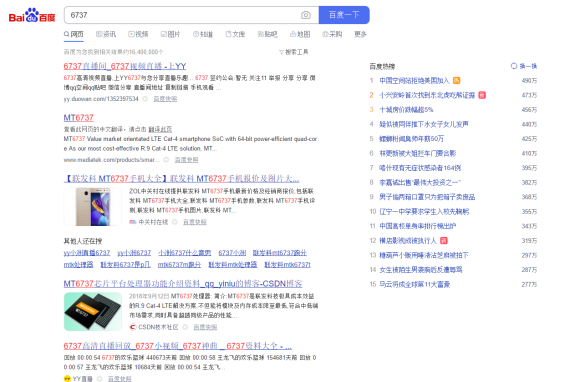Open hot search item ranked 13
Viewport: 580px width, 382px height.
pos(424,255)
